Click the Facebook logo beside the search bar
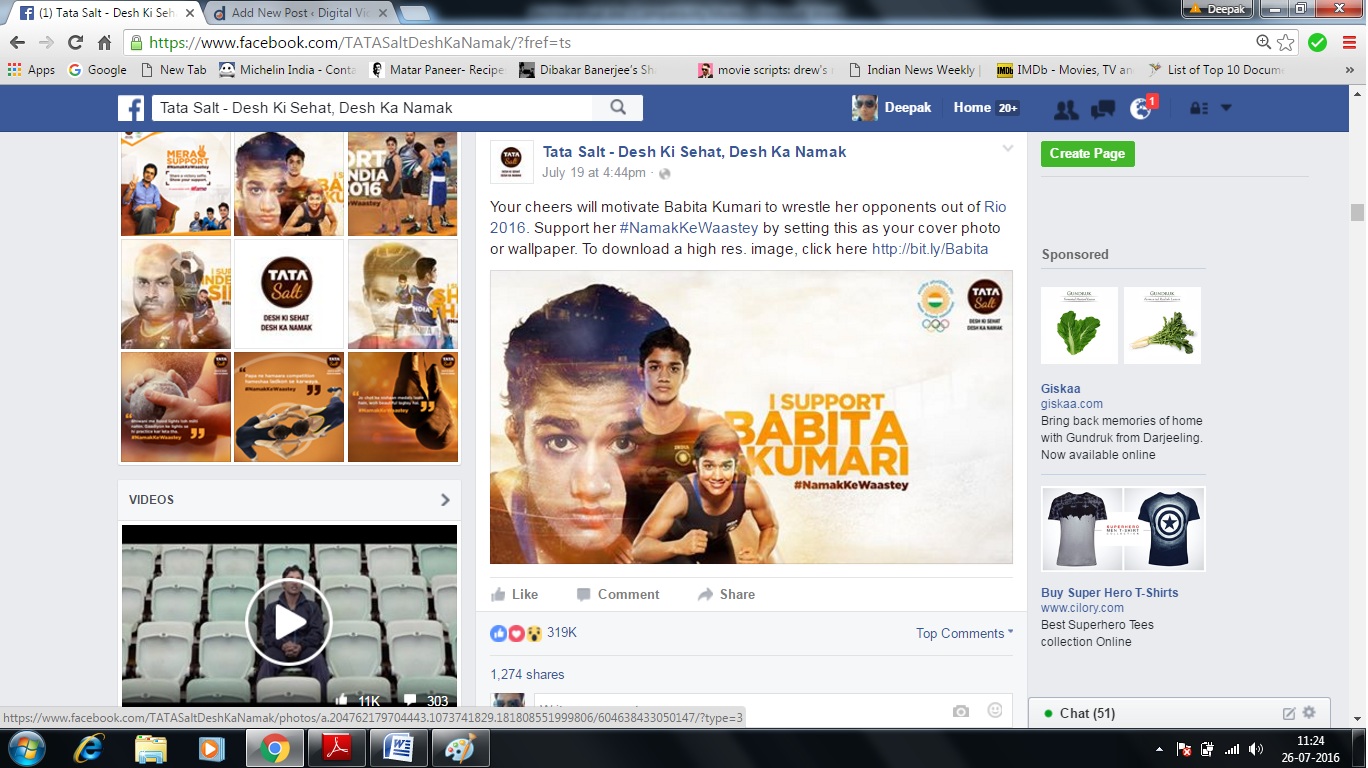Screen dimensions: 1368x768 pos(131,107)
